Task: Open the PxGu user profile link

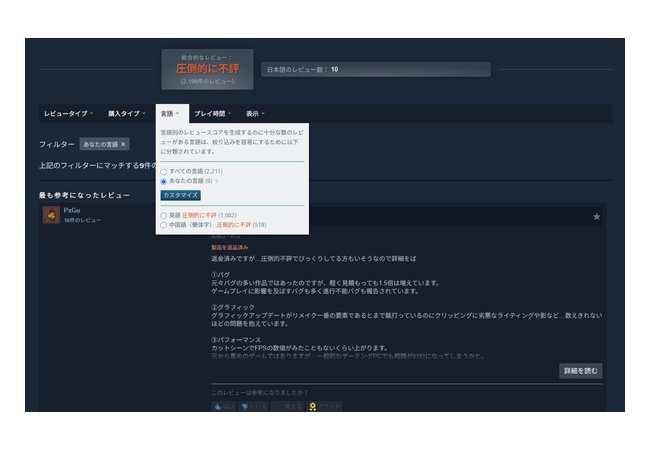Action: point(72,210)
